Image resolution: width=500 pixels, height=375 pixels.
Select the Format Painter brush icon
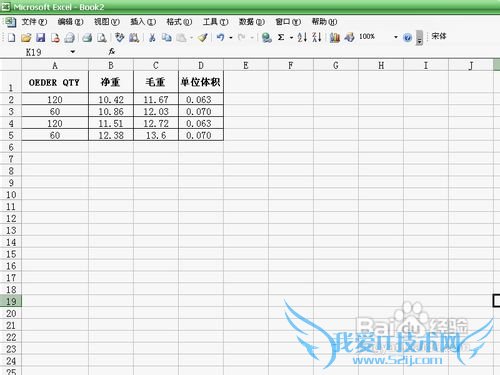coord(202,37)
